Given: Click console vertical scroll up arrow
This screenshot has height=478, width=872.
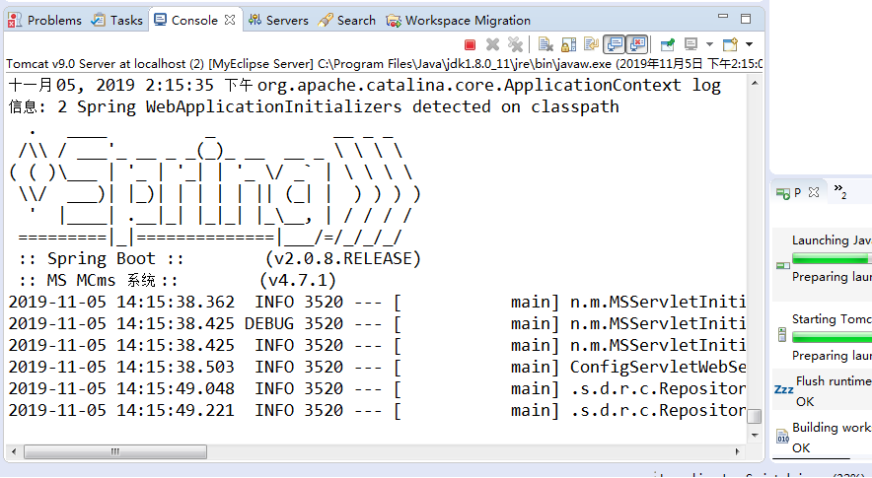Looking at the screenshot, I should click(755, 83).
